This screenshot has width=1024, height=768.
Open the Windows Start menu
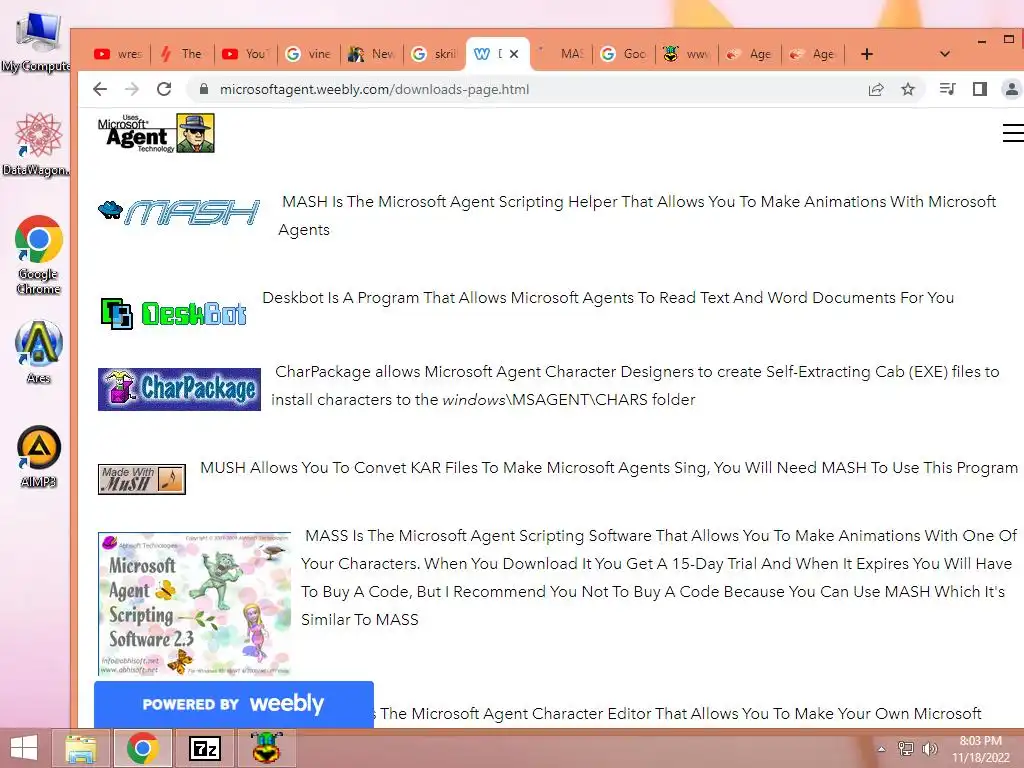[x=24, y=748]
